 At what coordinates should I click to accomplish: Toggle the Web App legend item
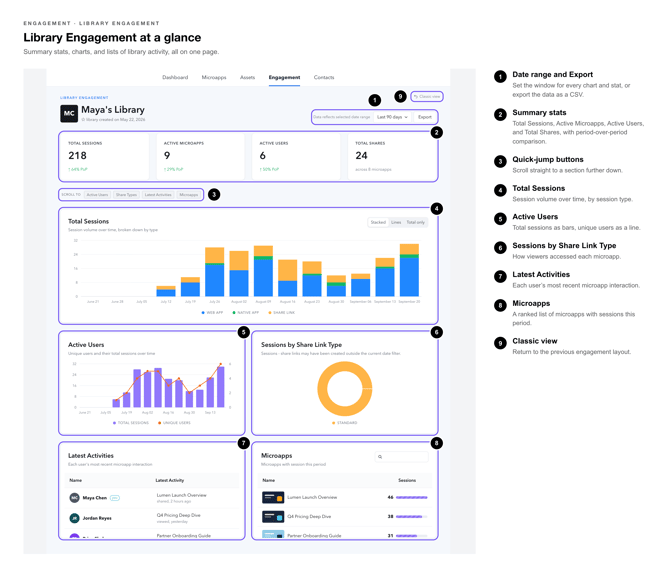(212, 313)
